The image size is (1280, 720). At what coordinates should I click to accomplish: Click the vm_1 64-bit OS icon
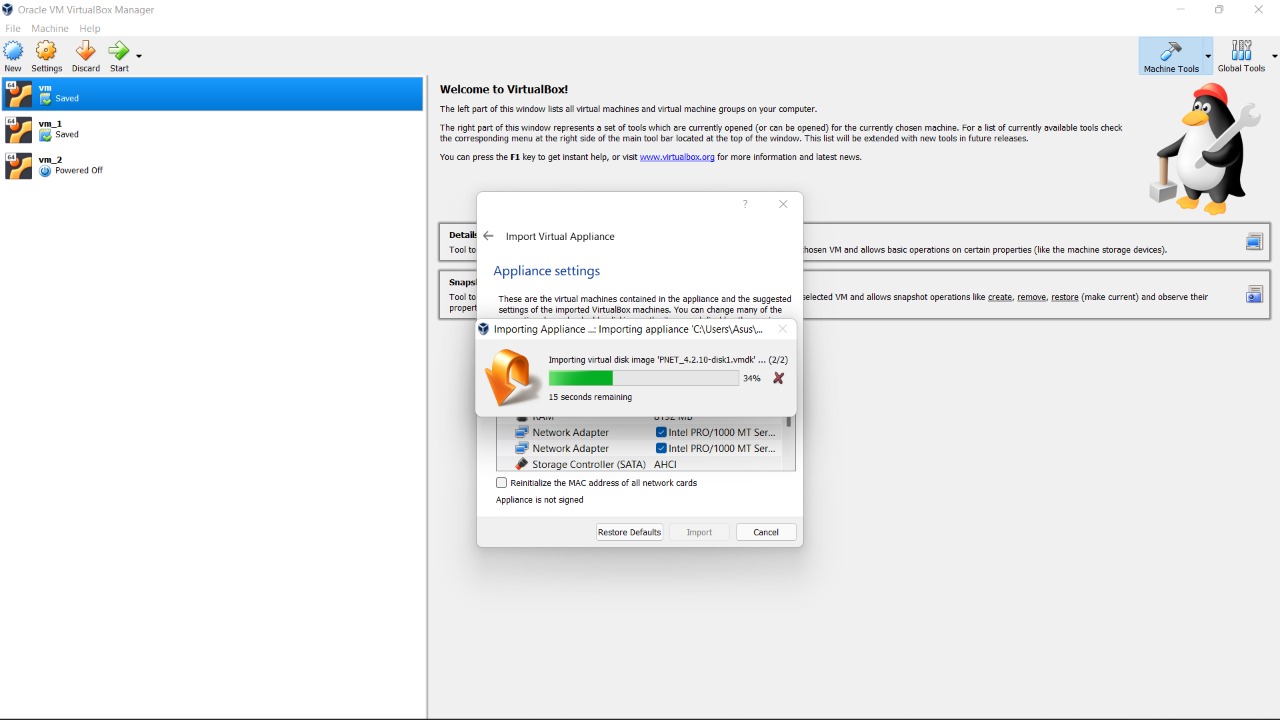pos(19,130)
